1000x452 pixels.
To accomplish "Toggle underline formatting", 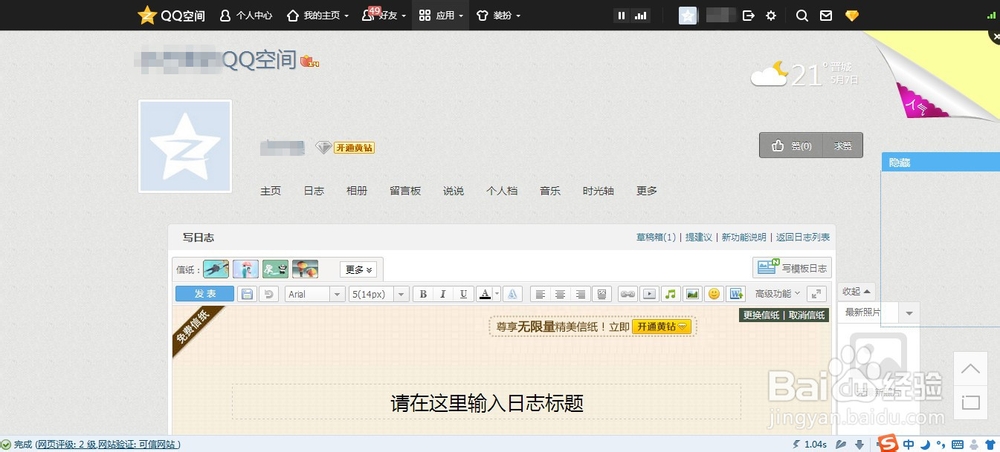I will coord(464,294).
